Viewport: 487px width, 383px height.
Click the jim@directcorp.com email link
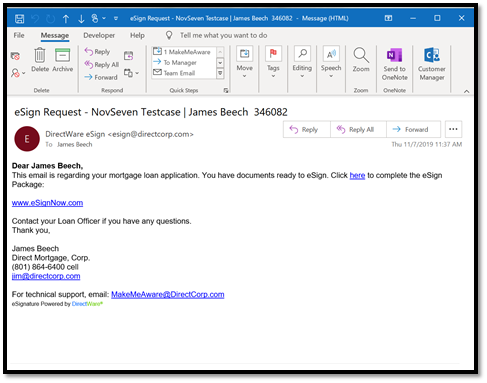46,276
